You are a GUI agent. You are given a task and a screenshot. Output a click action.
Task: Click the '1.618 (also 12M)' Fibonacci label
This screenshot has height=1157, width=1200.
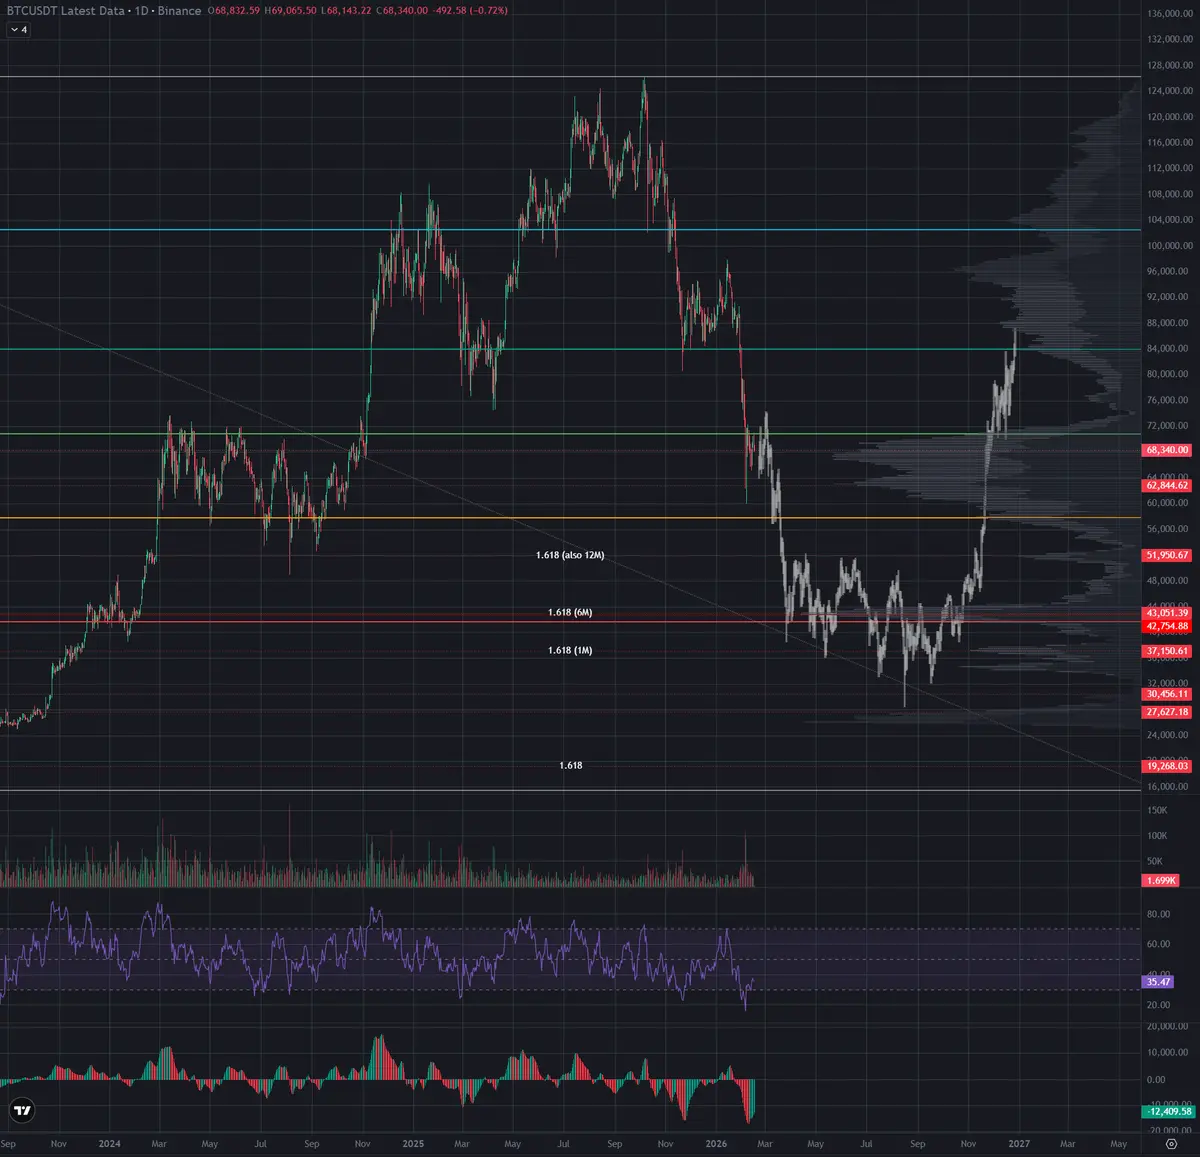coord(570,555)
